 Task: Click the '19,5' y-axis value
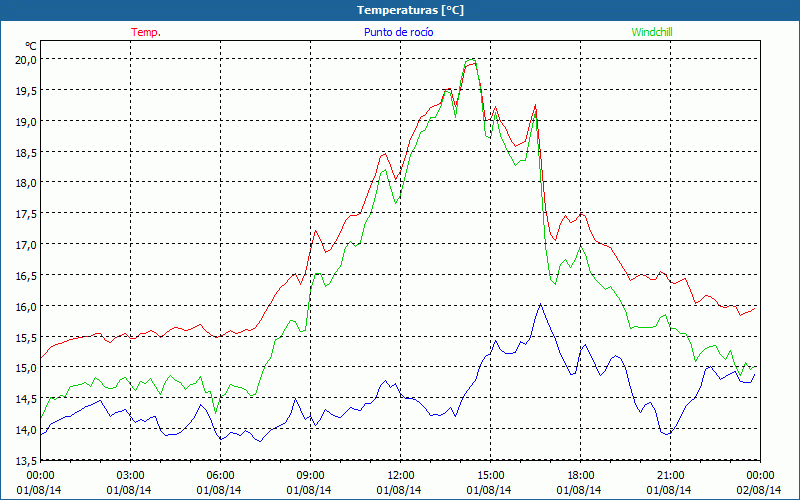click(27, 90)
